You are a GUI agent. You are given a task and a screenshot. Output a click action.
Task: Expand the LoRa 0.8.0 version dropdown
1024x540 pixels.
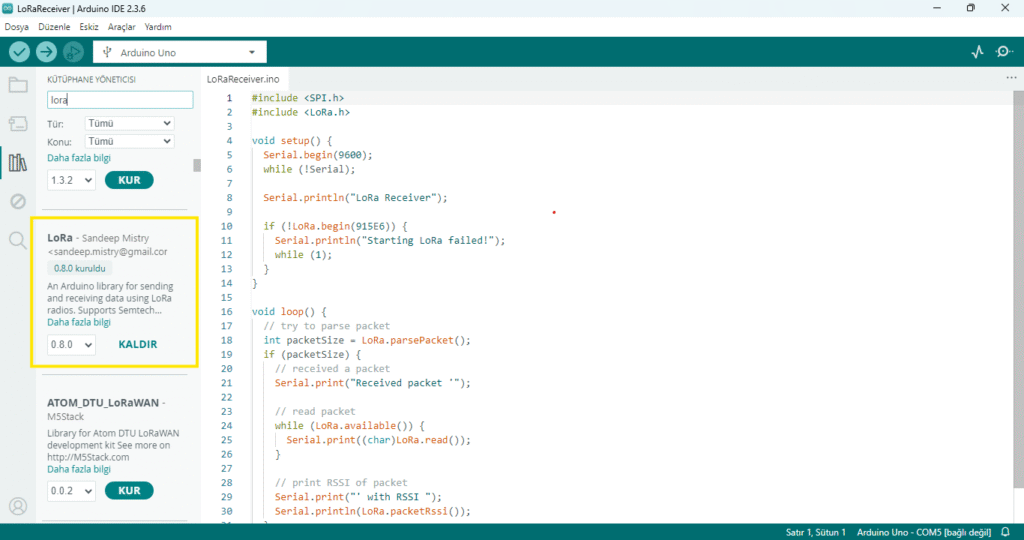71,345
